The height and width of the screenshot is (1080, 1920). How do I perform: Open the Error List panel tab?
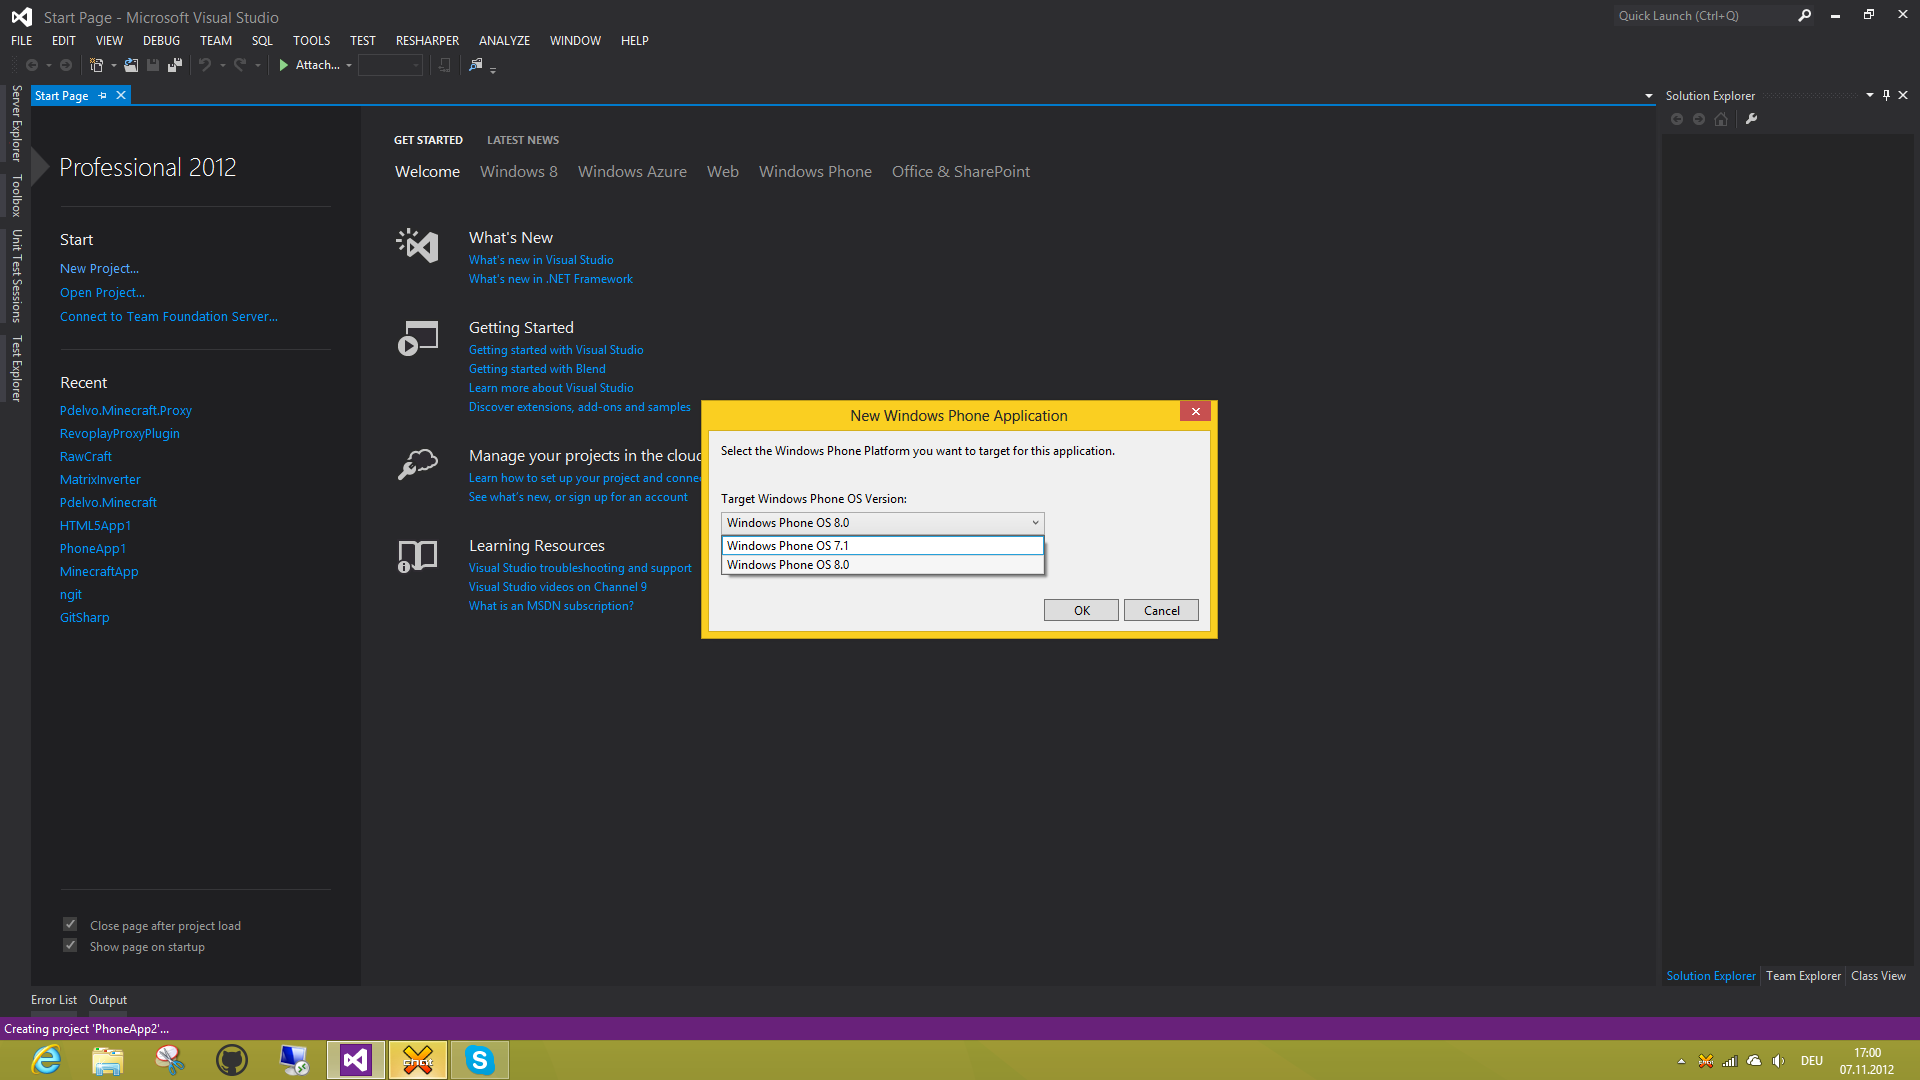(x=54, y=1000)
